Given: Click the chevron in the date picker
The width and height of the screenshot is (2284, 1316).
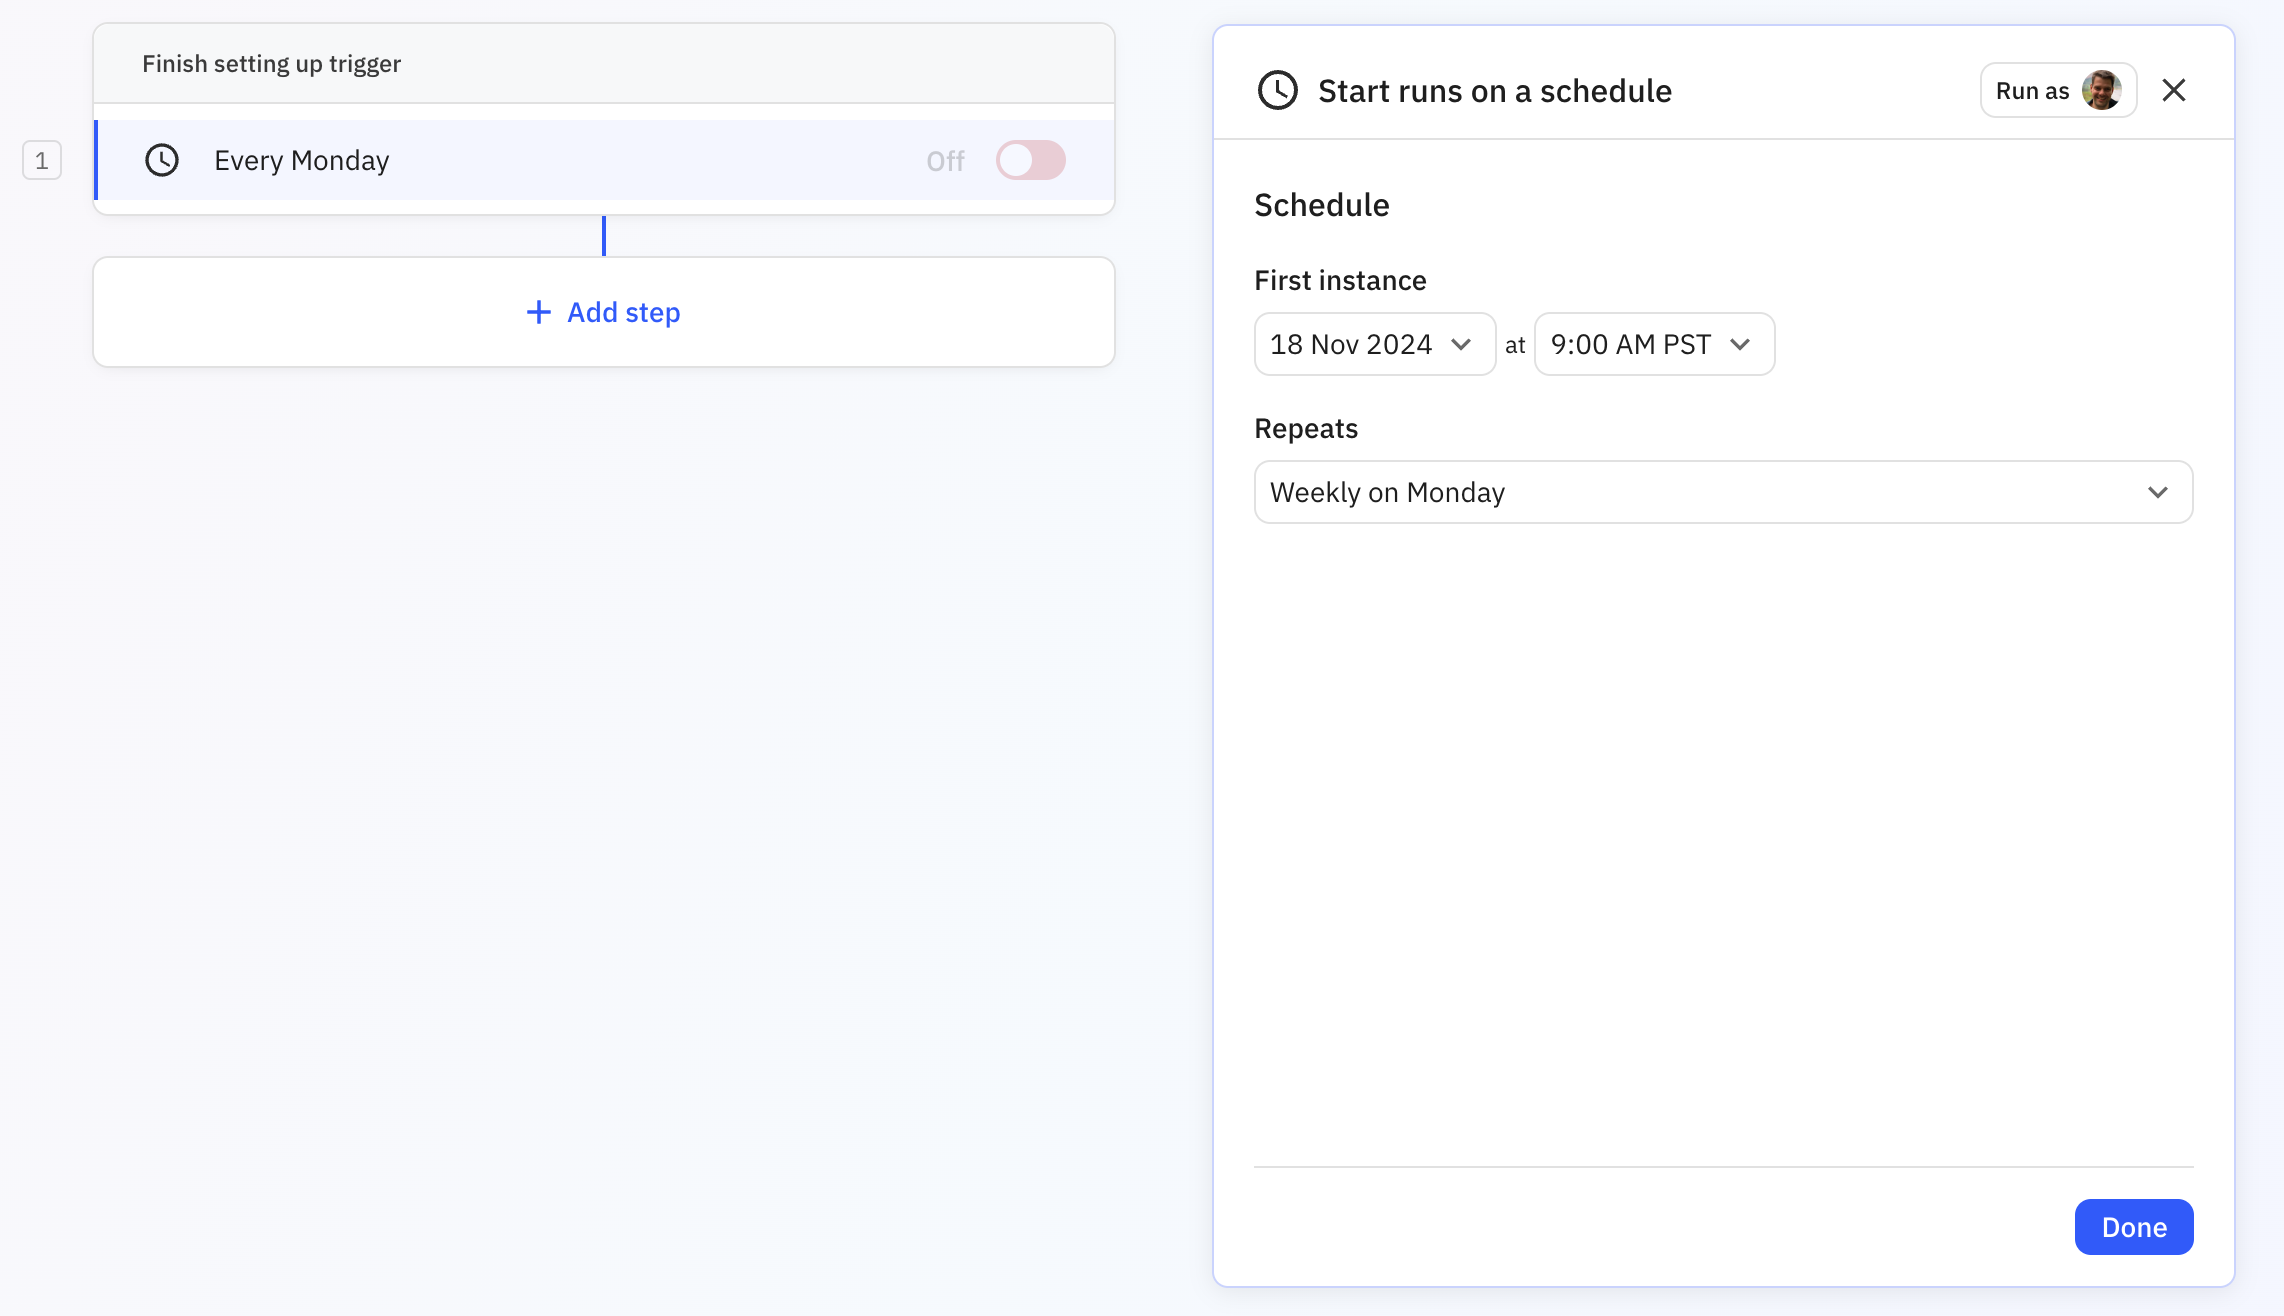Looking at the screenshot, I should [1461, 345].
